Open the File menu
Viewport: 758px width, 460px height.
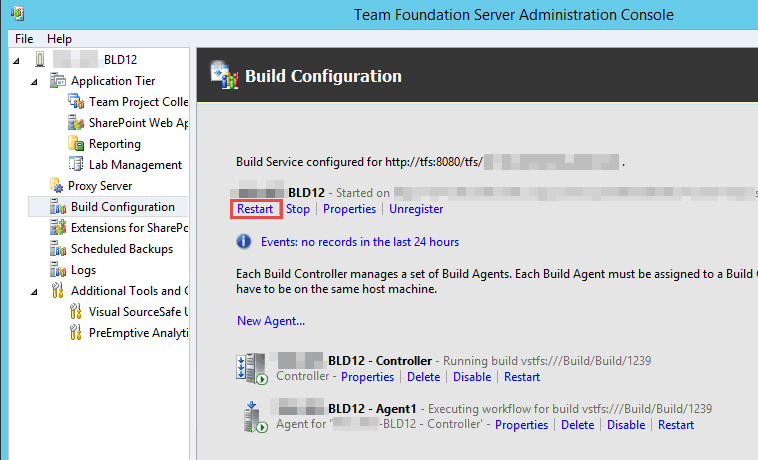(x=24, y=39)
